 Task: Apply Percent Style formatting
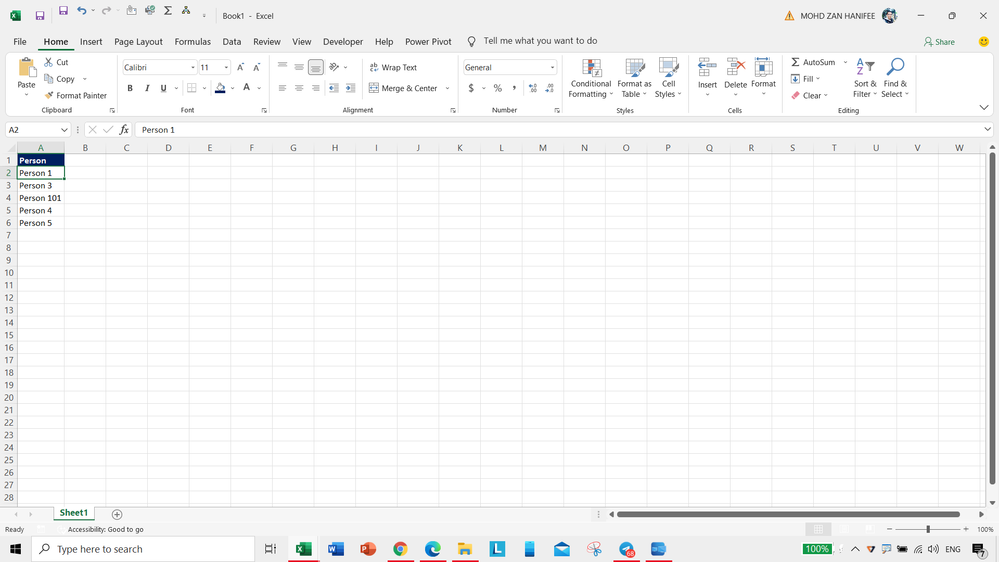pyautogui.click(x=498, y=88)
